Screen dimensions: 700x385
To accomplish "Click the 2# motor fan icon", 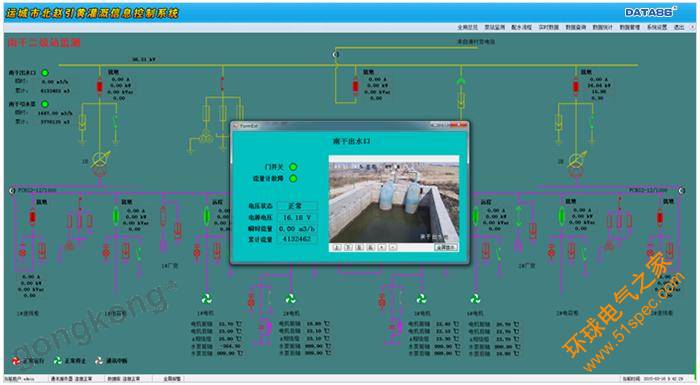I will [x=291, y=299].
